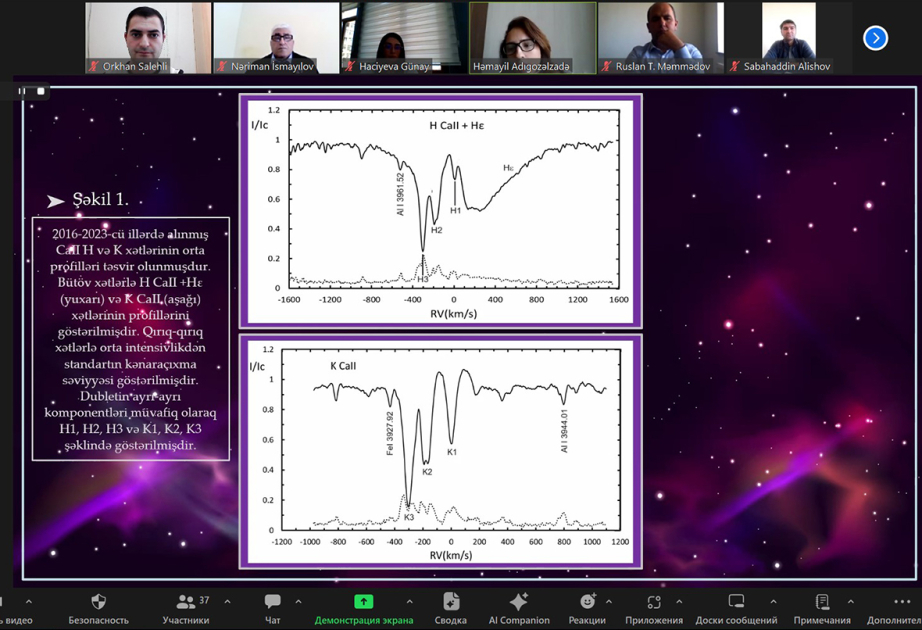The width and height of the screenshot is (922, 630).
Task: Select Həmayil Adıgozəlzadə's video thumbnail
Action: tap(533, 38)
